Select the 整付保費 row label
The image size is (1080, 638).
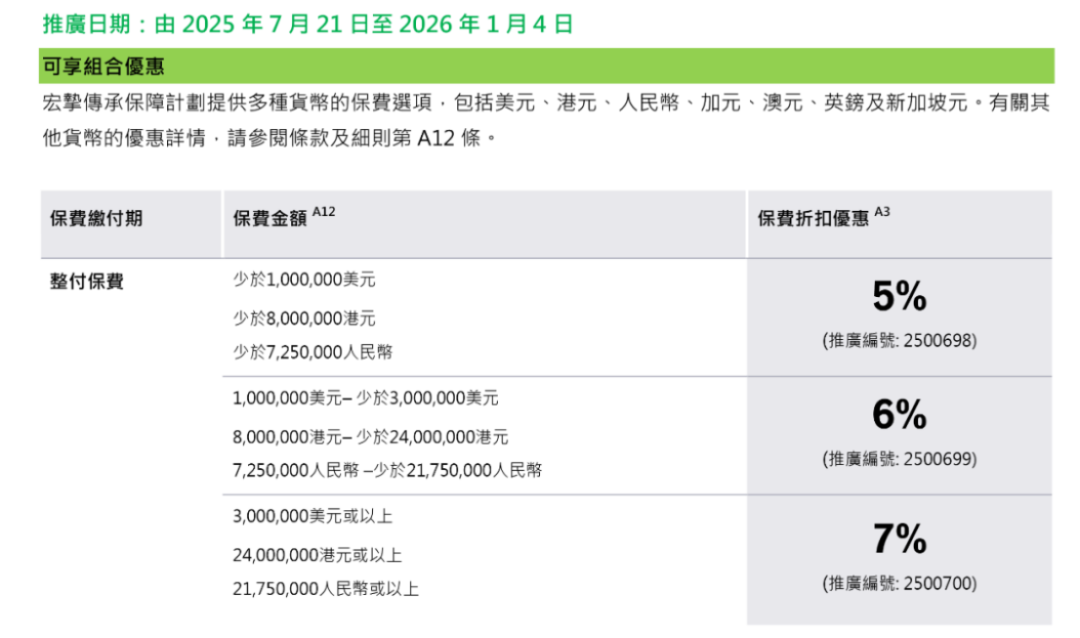point(87,282)
